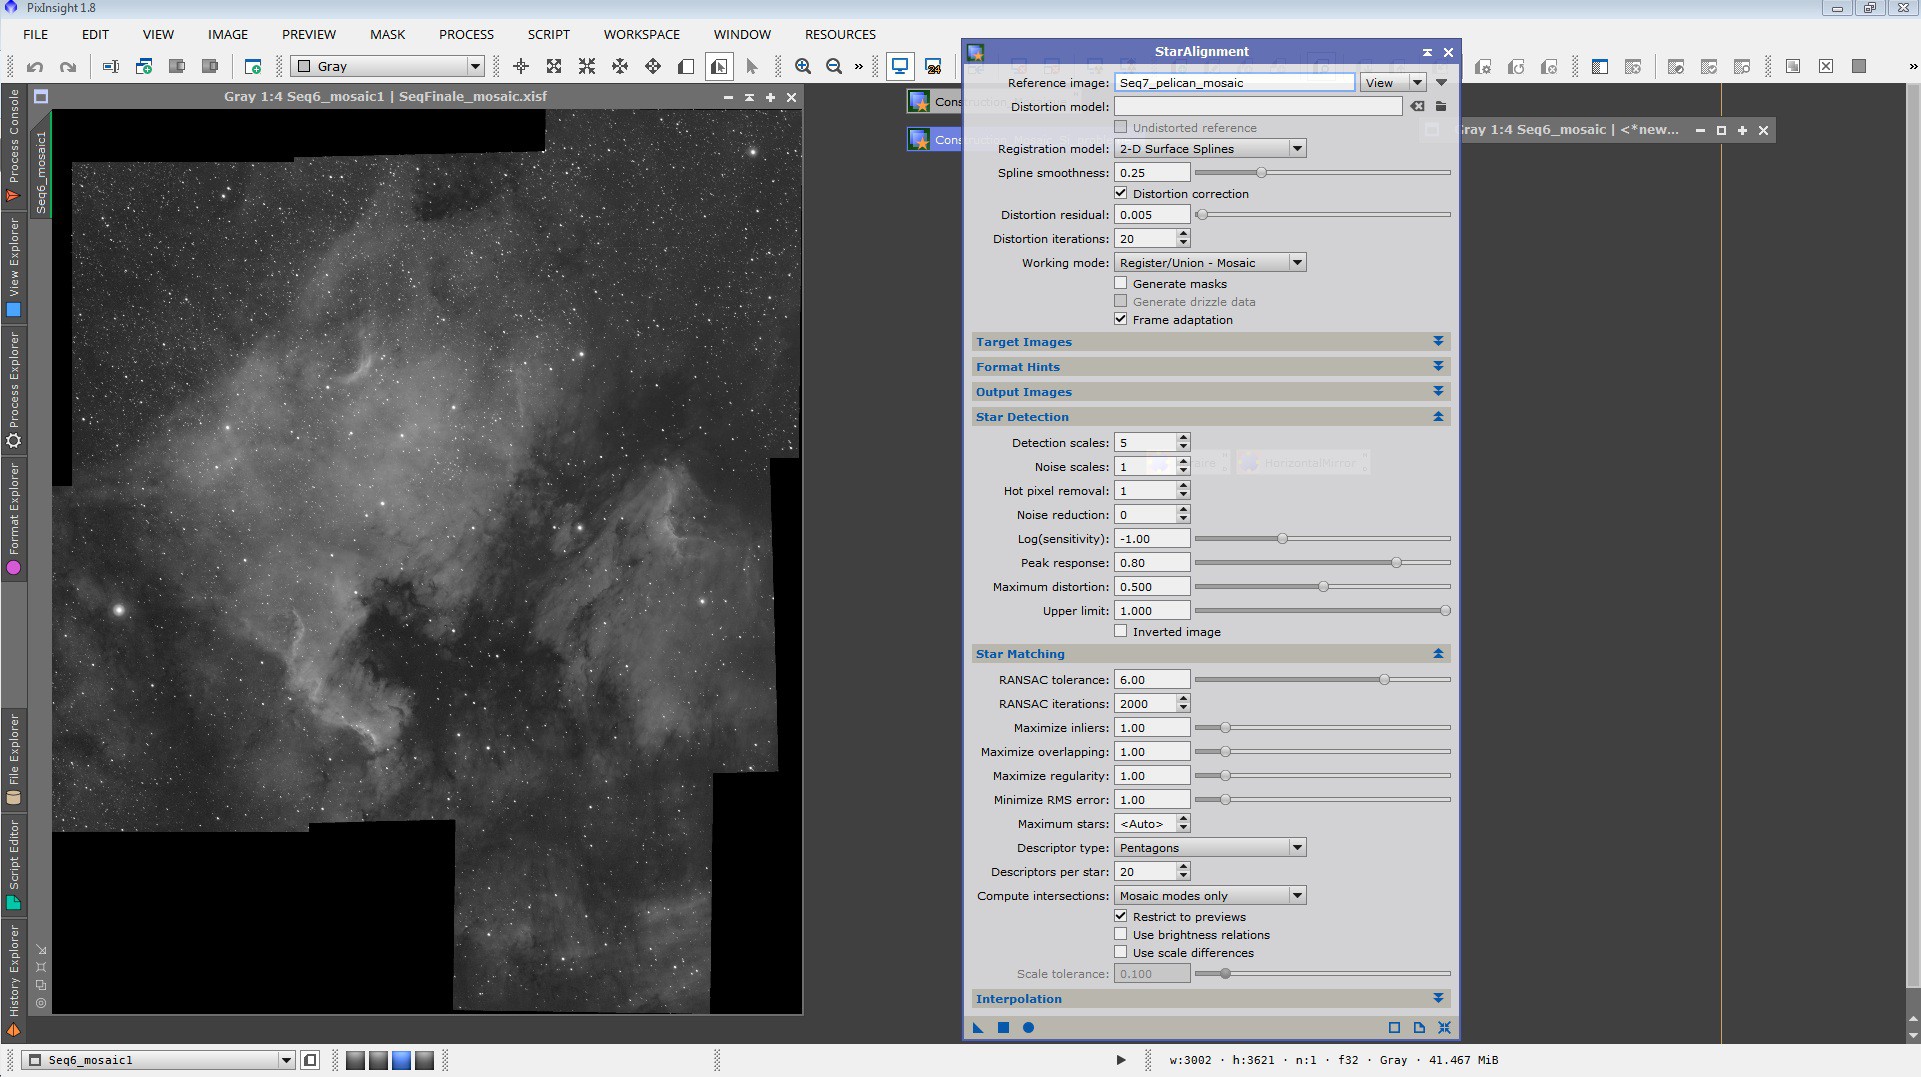Open the Descriptor type Pentagons dropdown
1921x1077 pixels.
(1210, 848)
